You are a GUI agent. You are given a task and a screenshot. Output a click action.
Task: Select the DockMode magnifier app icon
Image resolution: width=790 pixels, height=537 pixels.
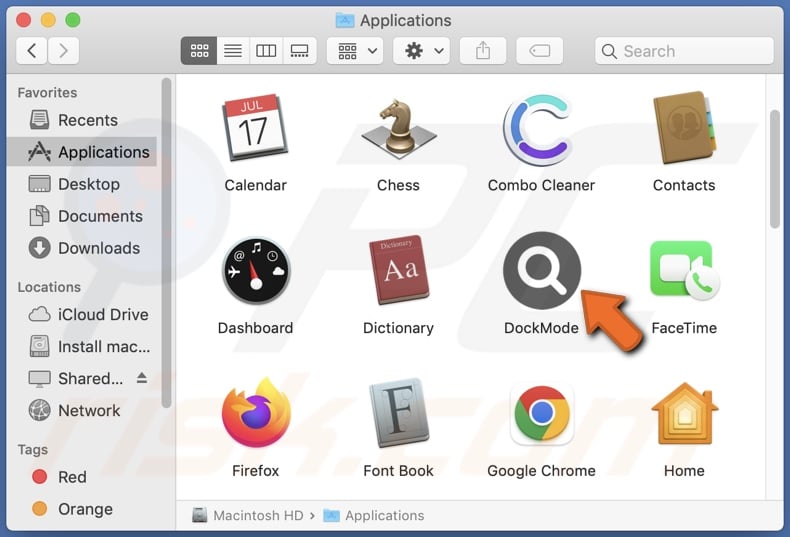click(542, 270)
